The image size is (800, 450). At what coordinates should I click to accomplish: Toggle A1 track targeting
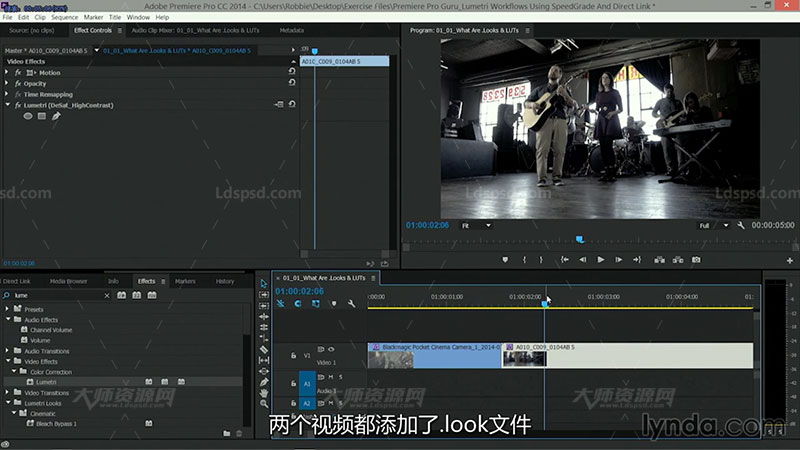click(x=307, y=383)
